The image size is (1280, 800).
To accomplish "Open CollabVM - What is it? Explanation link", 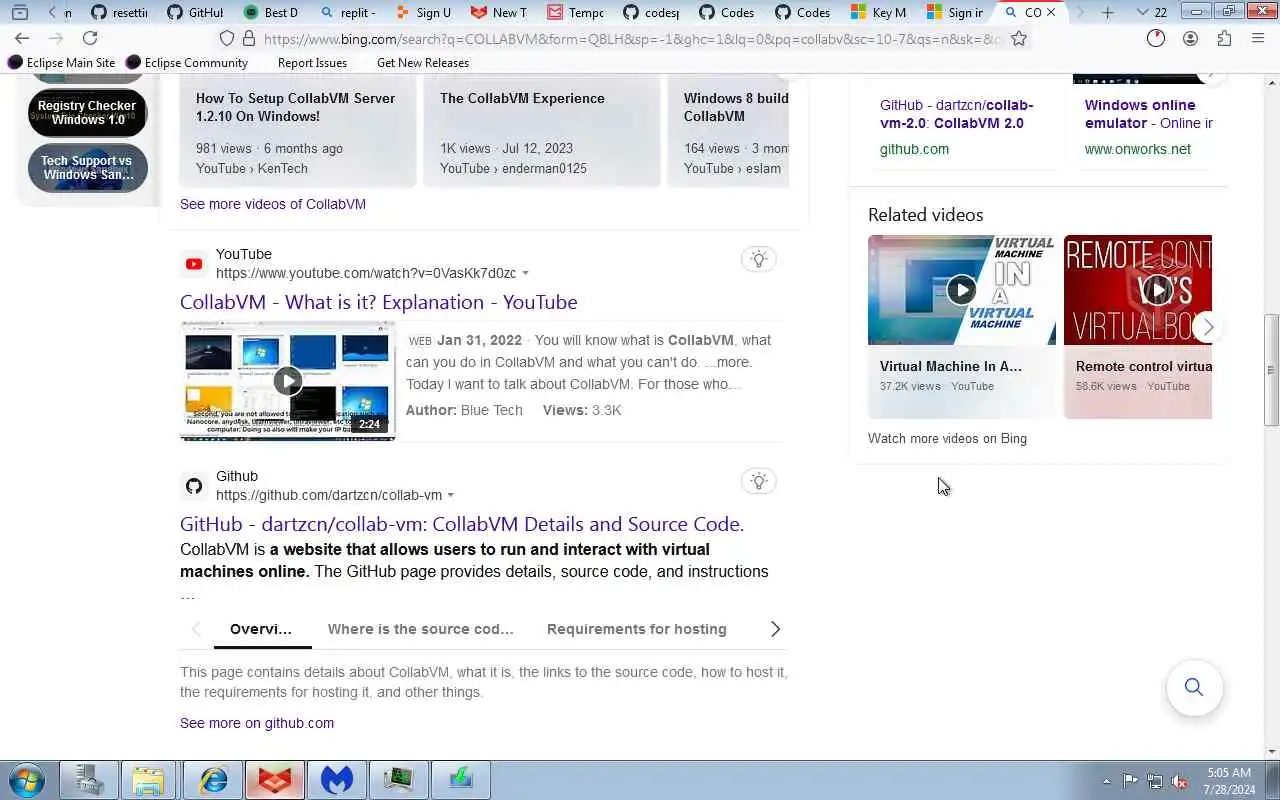I will click(378, 302).
